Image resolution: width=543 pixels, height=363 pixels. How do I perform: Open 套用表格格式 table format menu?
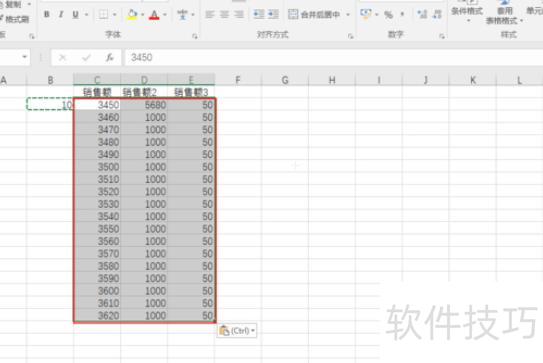click(x=504, y=12)
